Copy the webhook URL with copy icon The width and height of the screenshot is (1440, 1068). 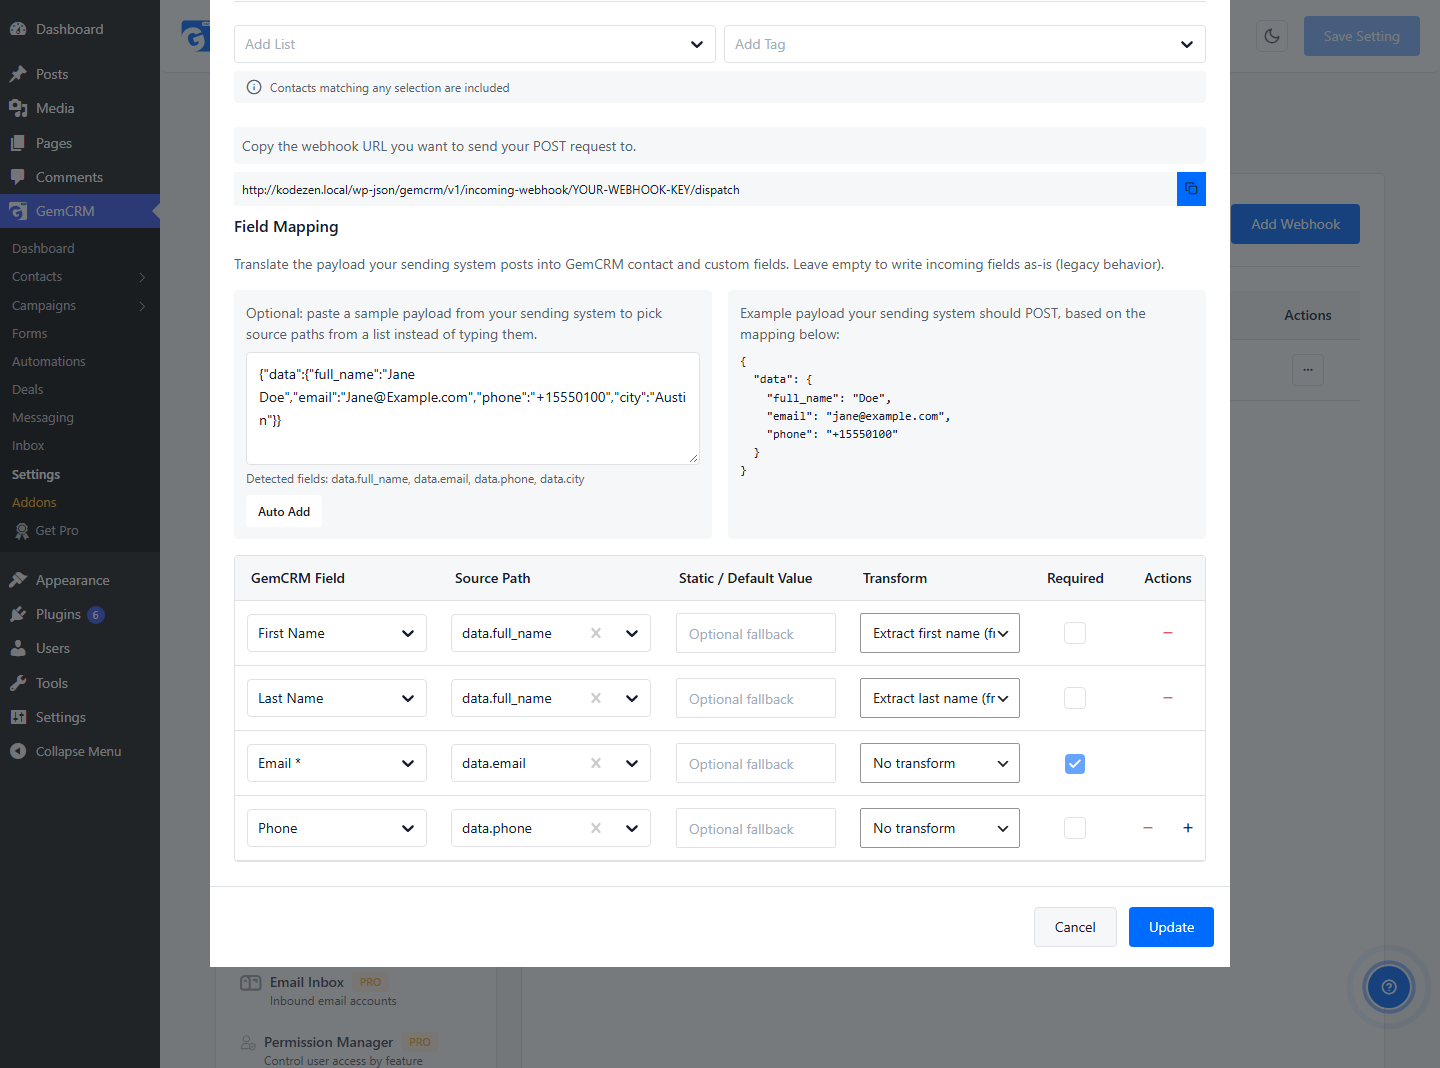(1191, 189)
